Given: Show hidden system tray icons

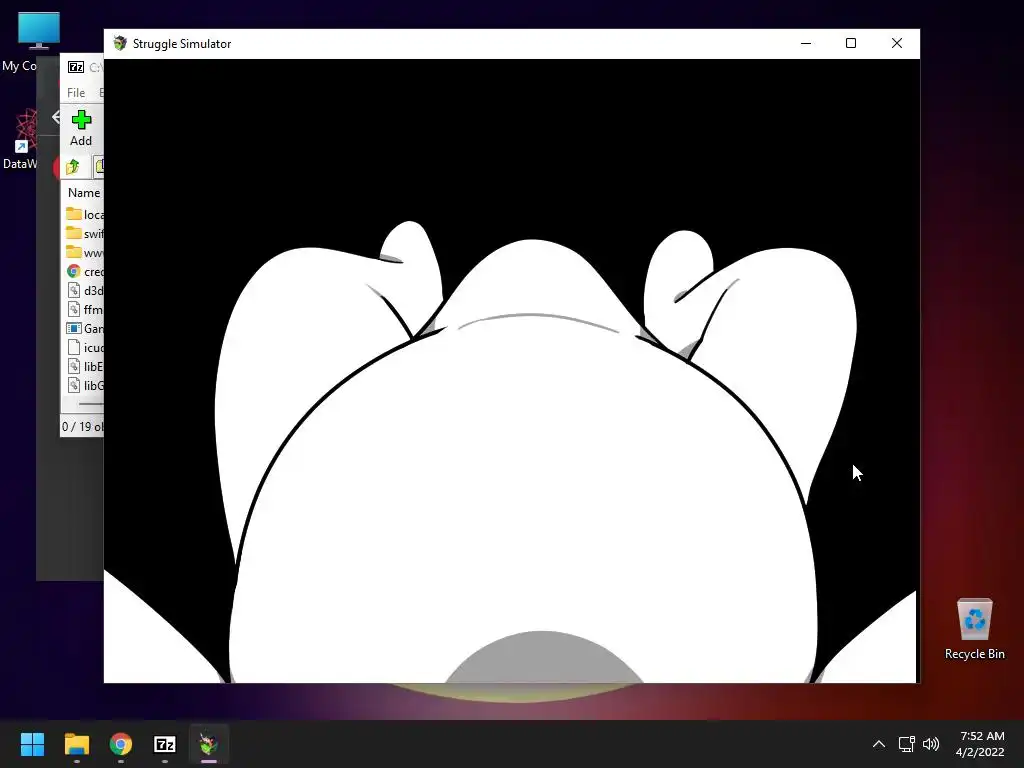Looking at the screenshot, I should click(879, 744).
